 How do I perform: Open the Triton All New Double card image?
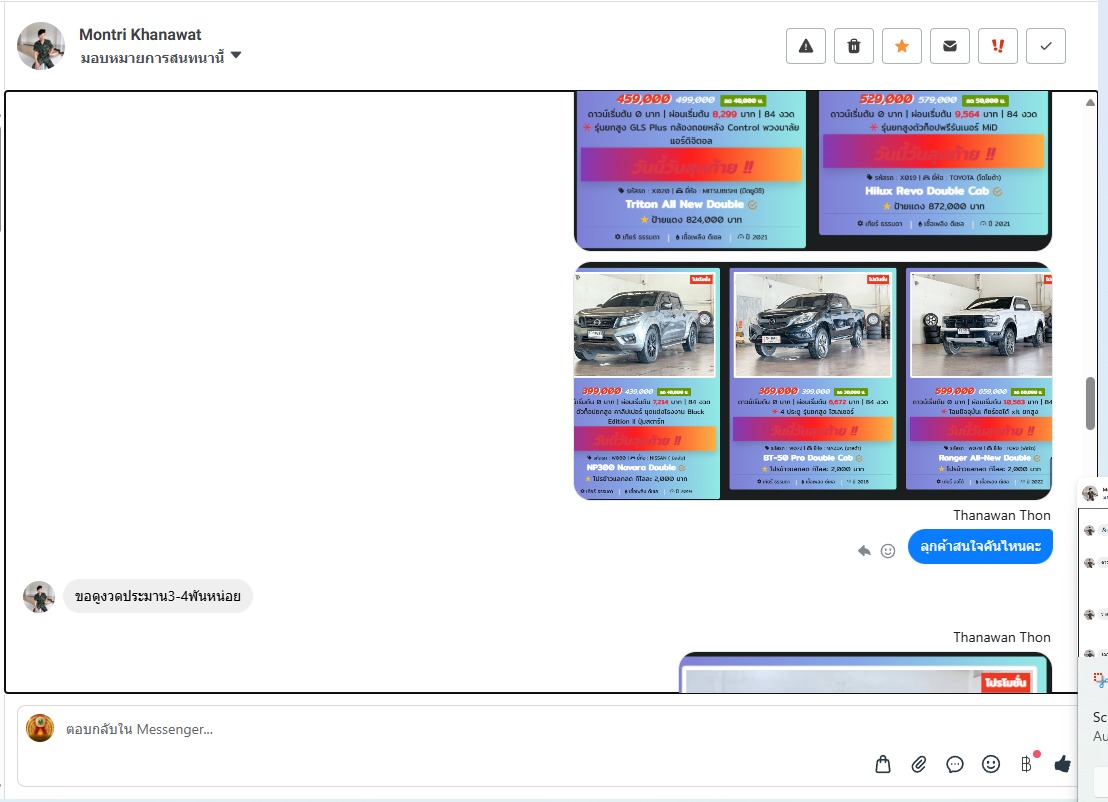tap(691, 170)
